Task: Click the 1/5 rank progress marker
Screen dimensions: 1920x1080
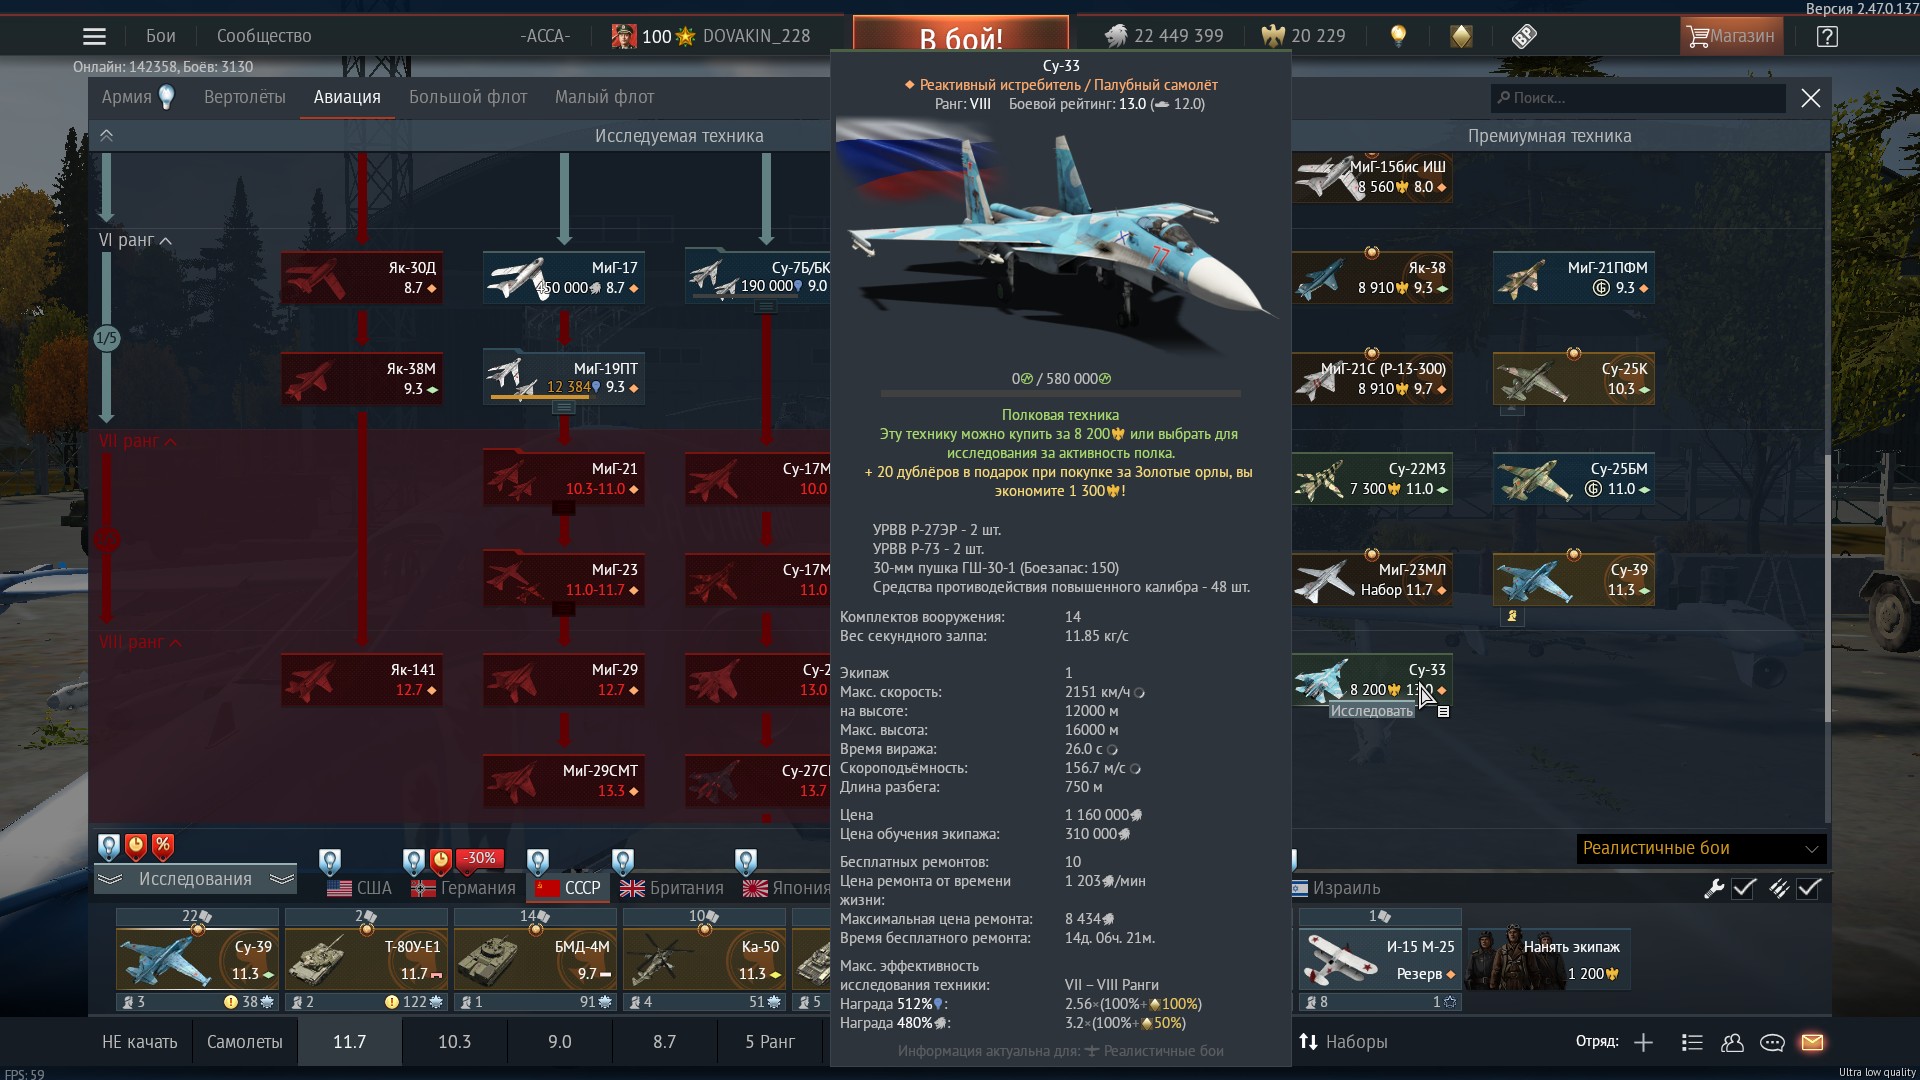Action: coord(106,338)
